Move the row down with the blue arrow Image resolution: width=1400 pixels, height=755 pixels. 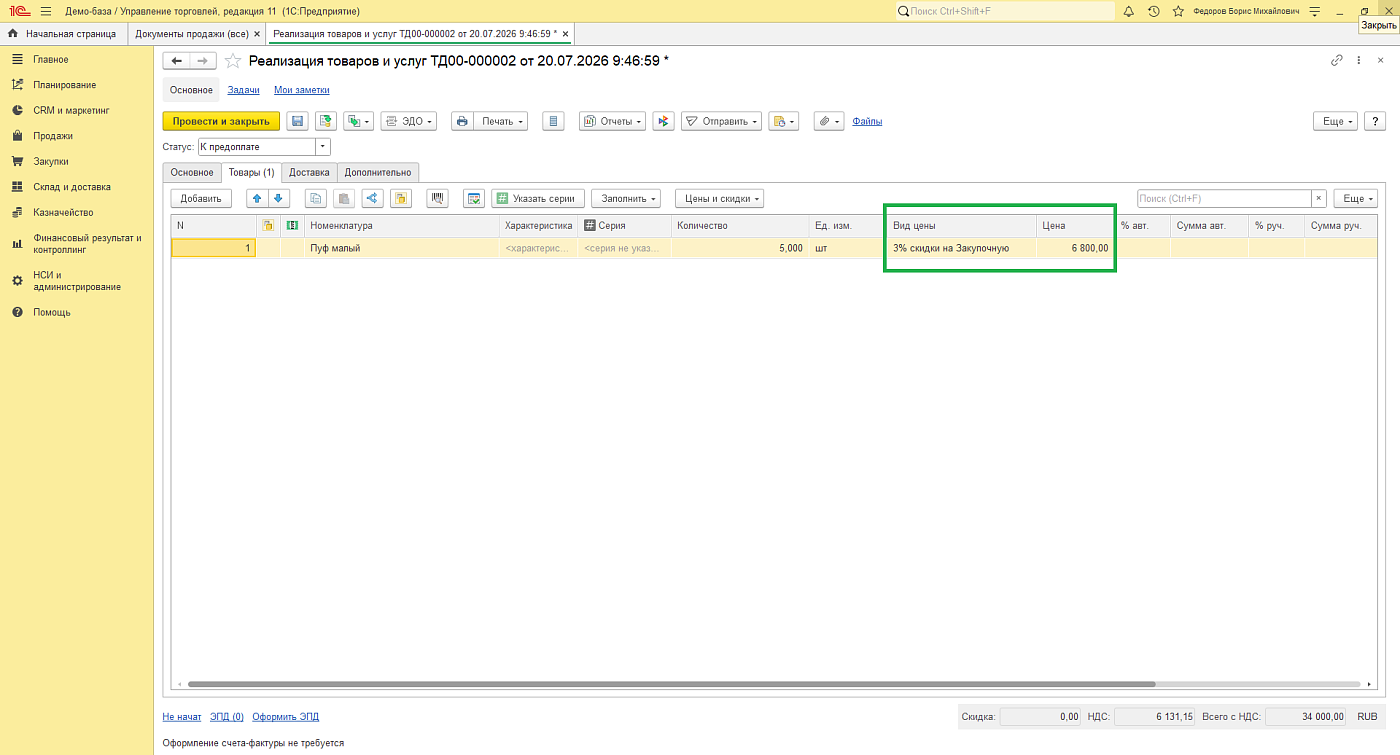[x=279, y=198]
